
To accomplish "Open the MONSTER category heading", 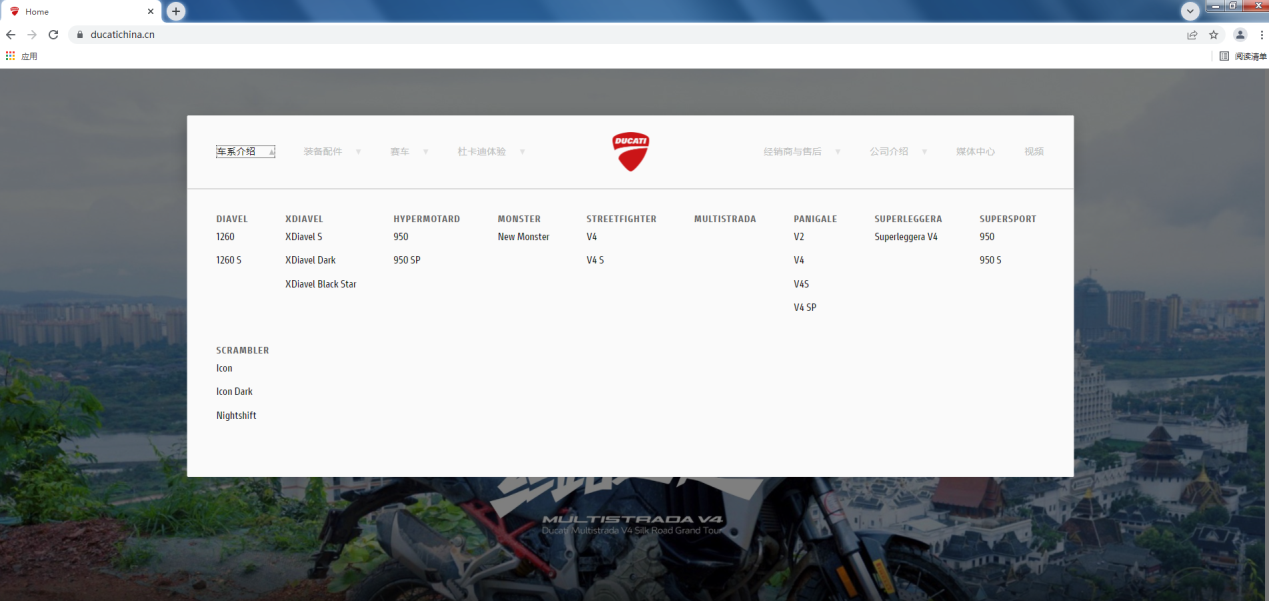I will coord(519,219).
